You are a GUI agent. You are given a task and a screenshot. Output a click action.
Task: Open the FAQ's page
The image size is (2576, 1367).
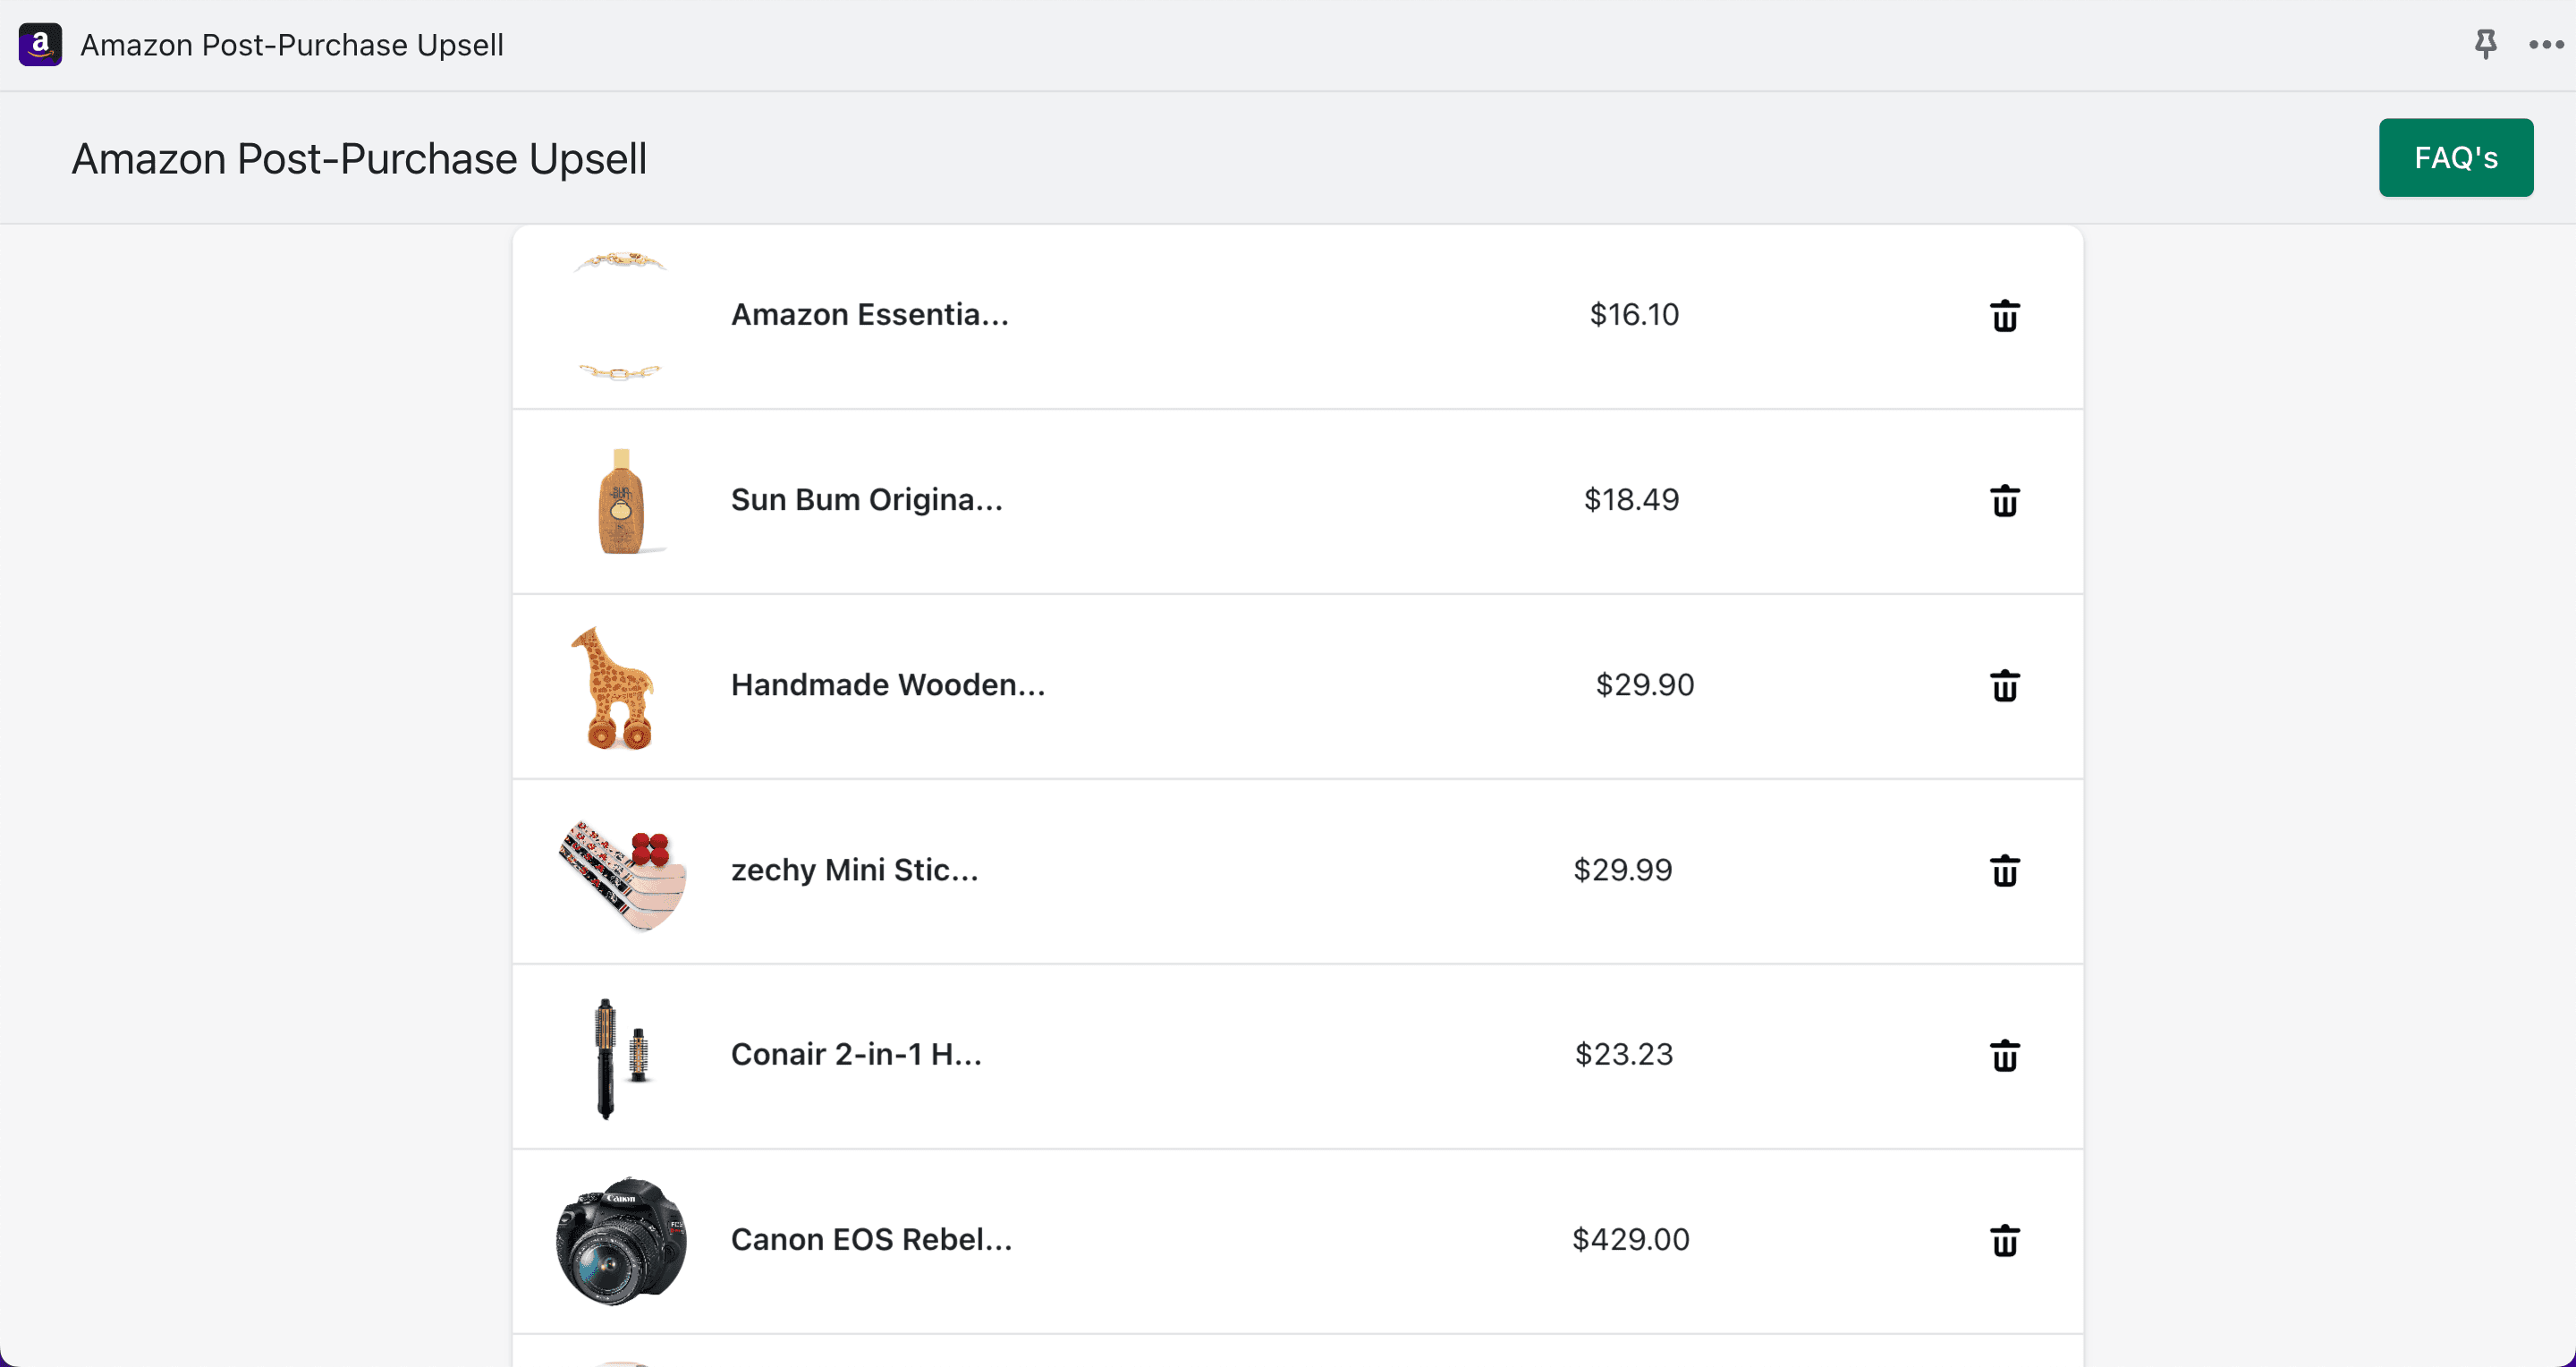[2456, 158]
